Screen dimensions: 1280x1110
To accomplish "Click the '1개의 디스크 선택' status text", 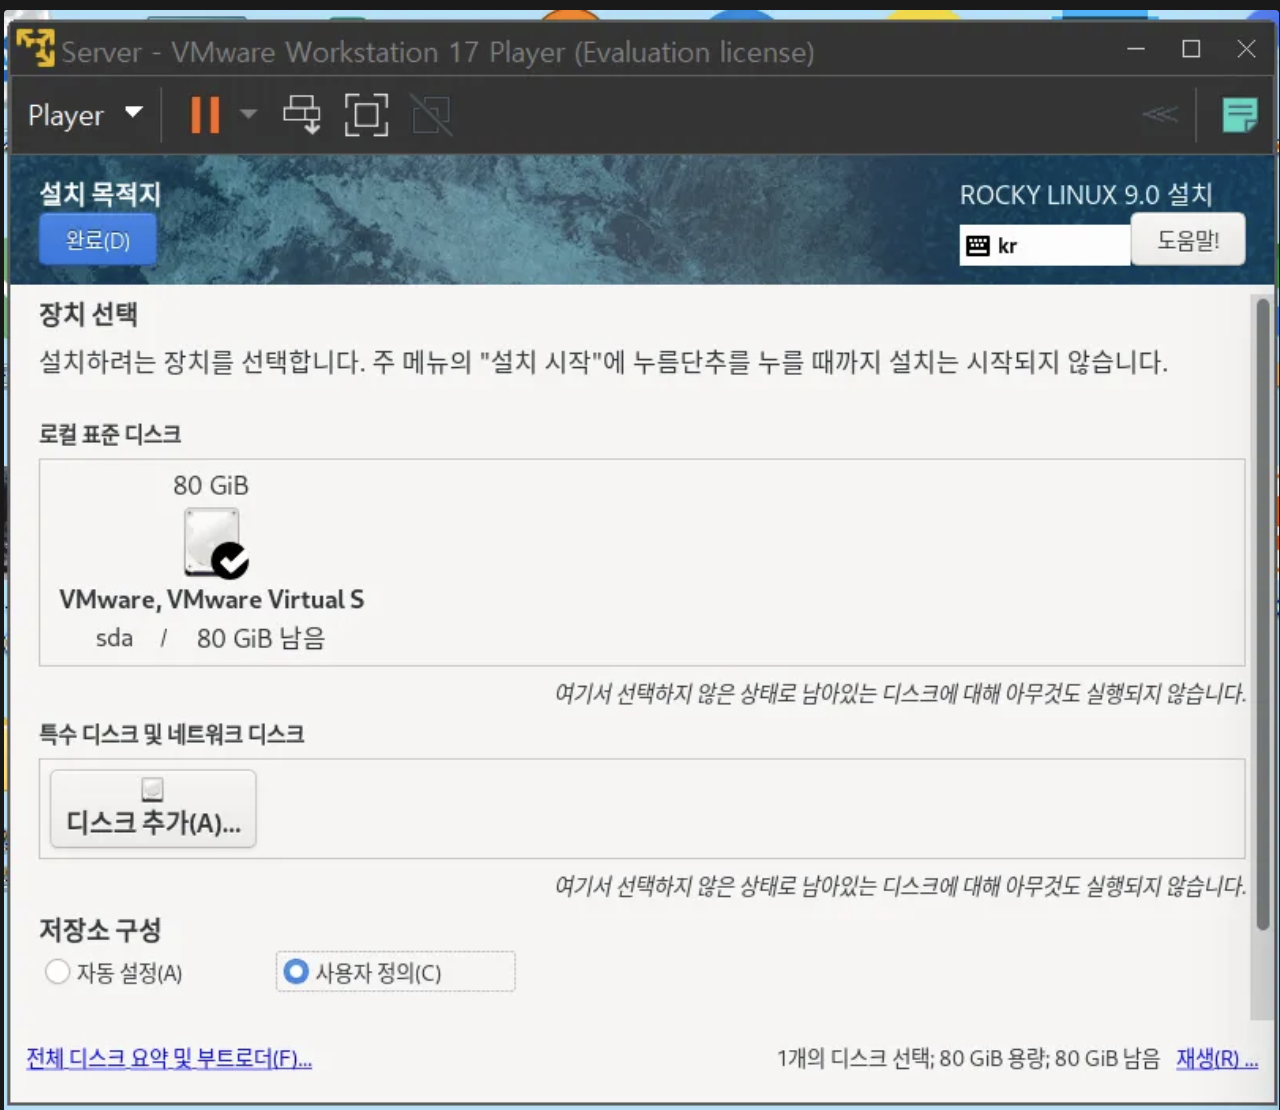I will tap(855, 1058).
